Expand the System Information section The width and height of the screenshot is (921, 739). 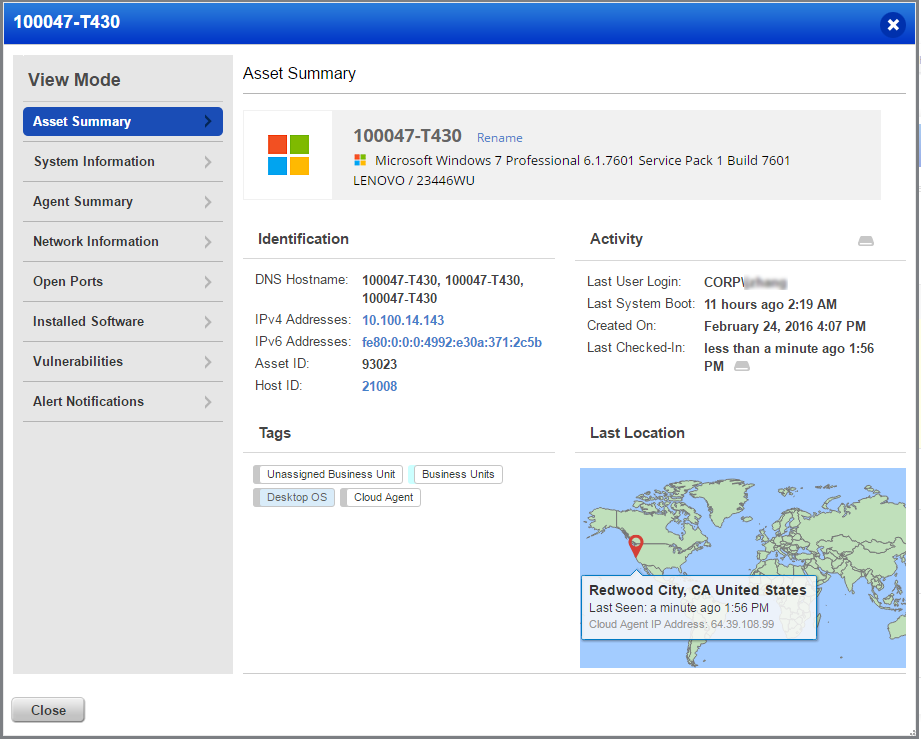pyautogui.click(x=122, y=161)
